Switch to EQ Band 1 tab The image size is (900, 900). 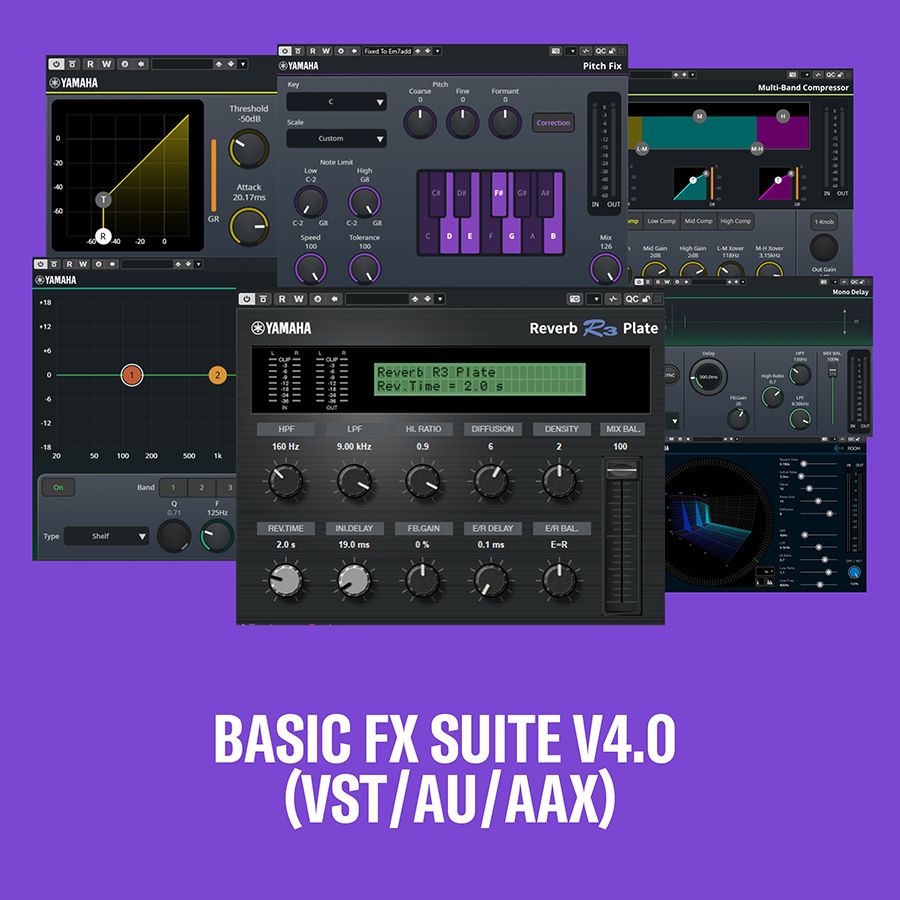pos(173,487)
